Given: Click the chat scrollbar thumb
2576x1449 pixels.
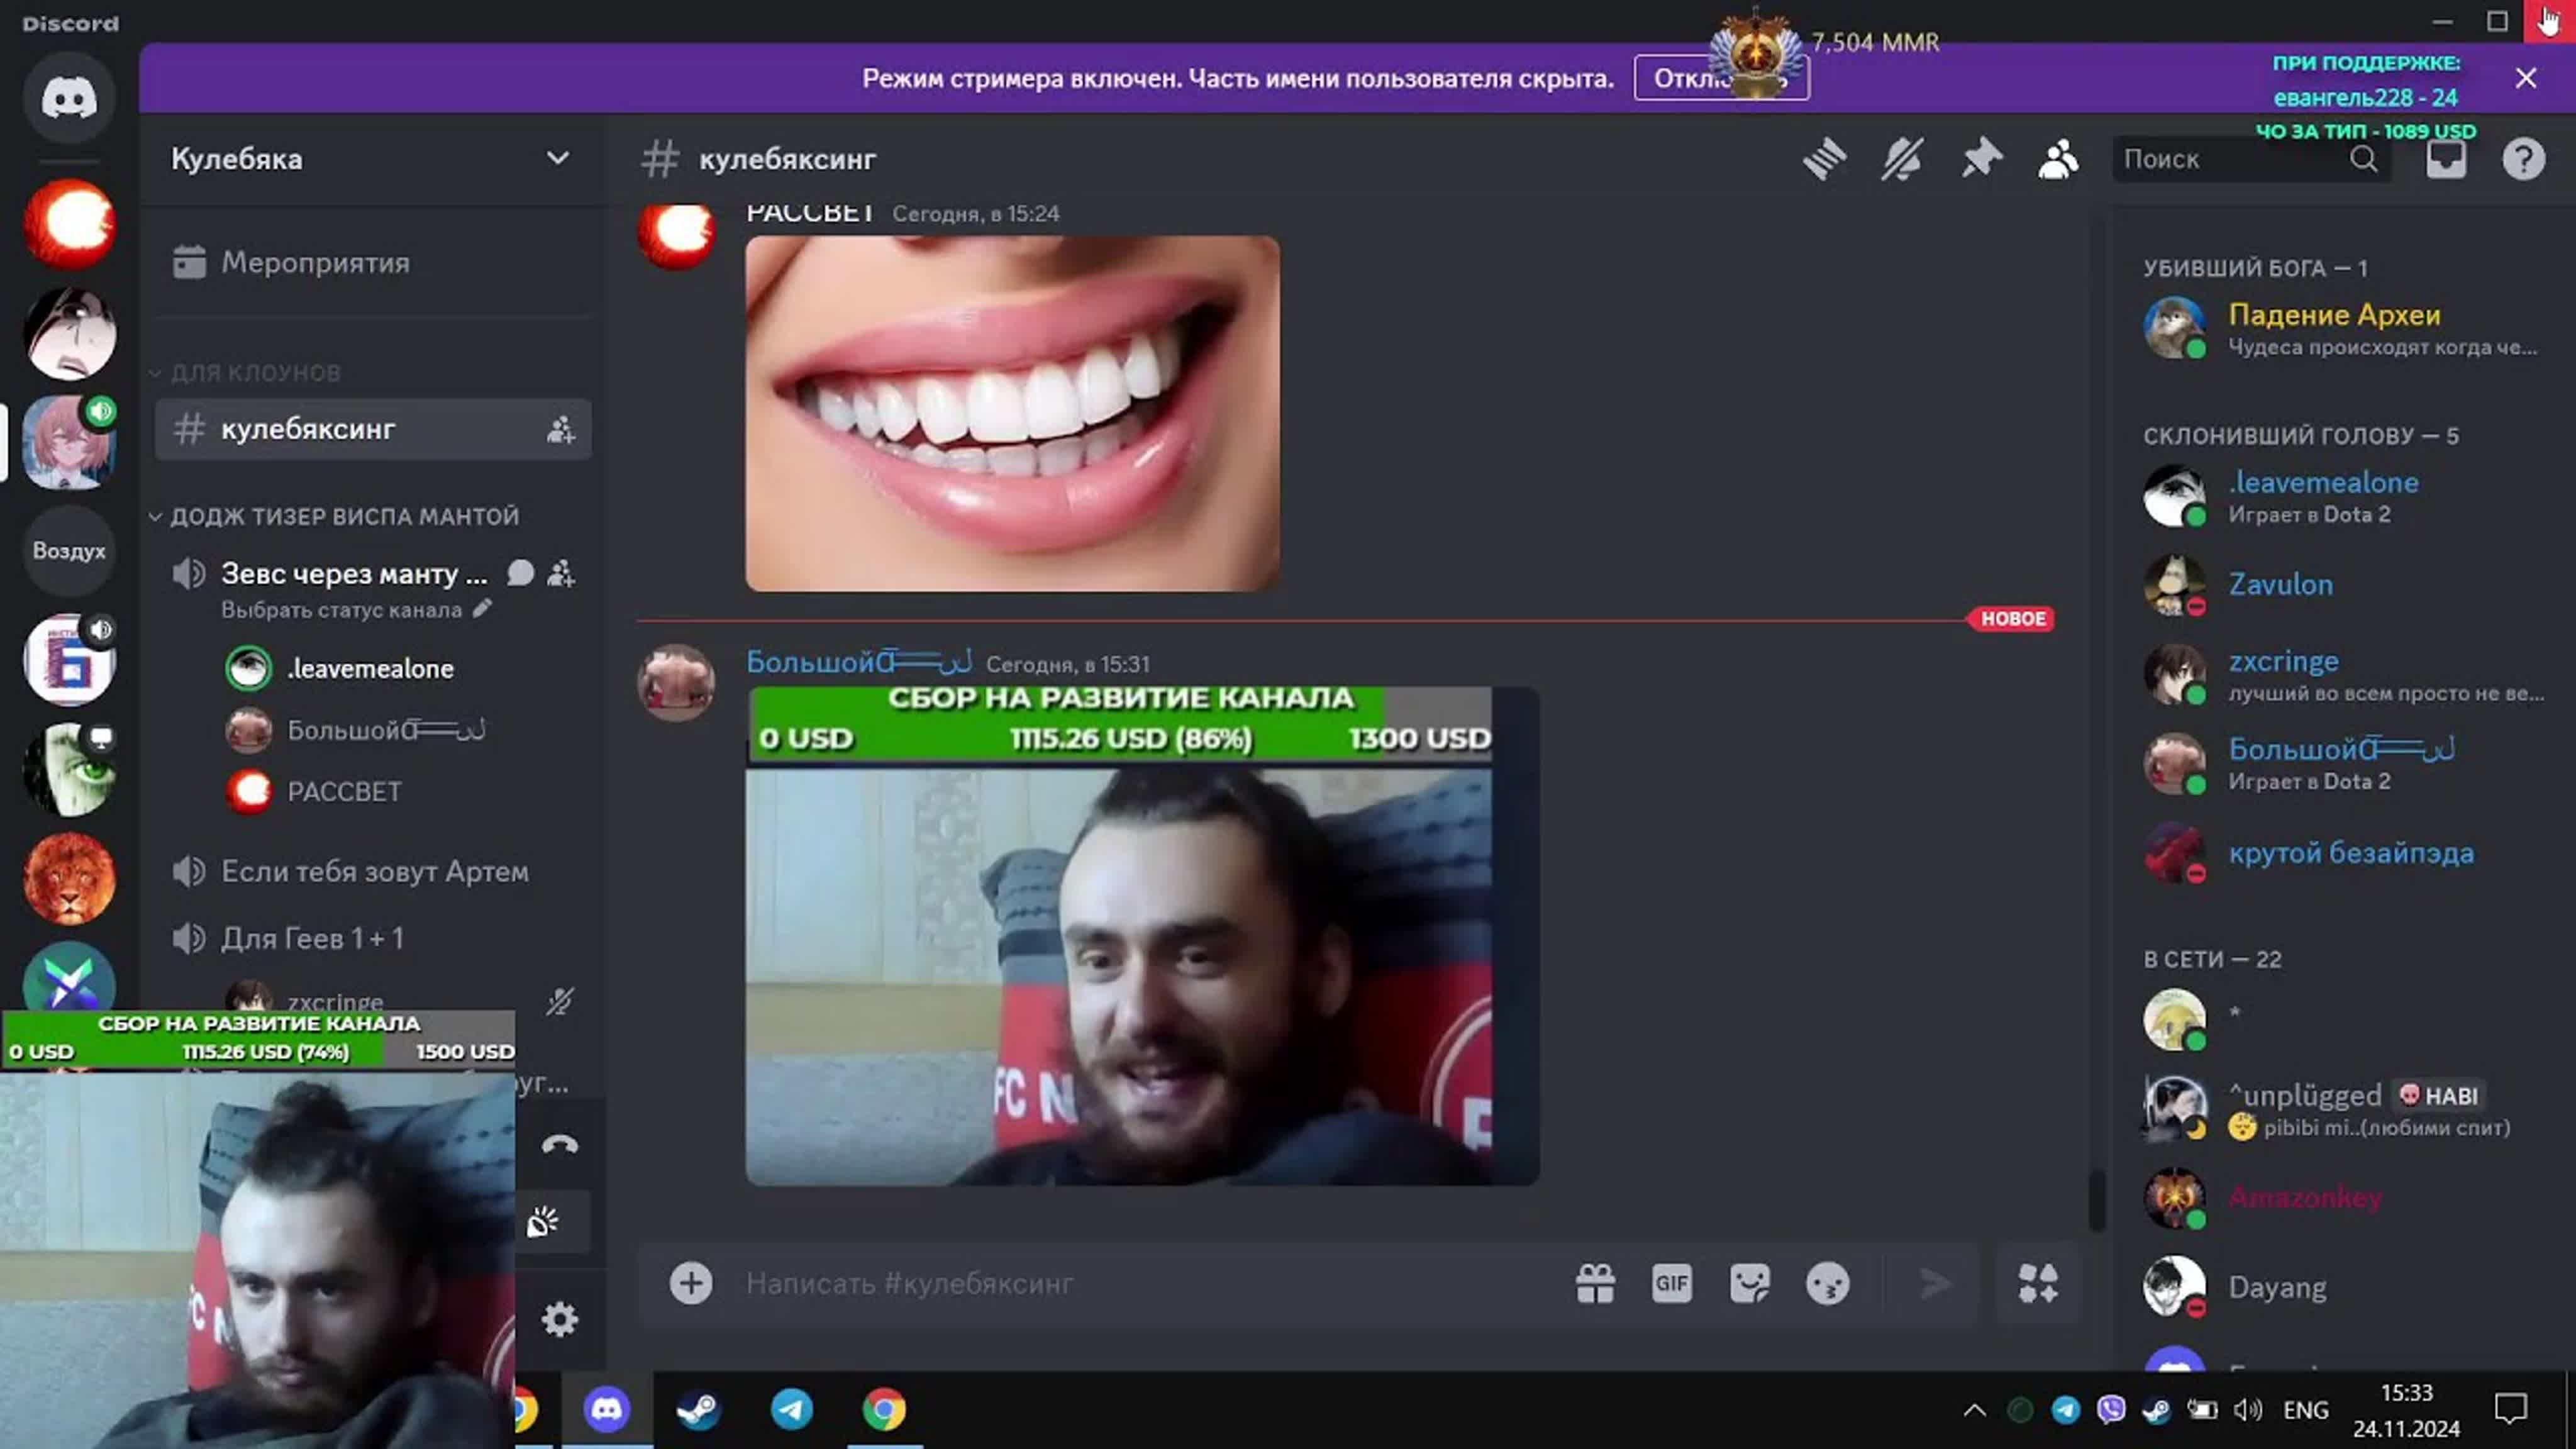Looking at the screenshot, I should click(x=2097, y=1200).
